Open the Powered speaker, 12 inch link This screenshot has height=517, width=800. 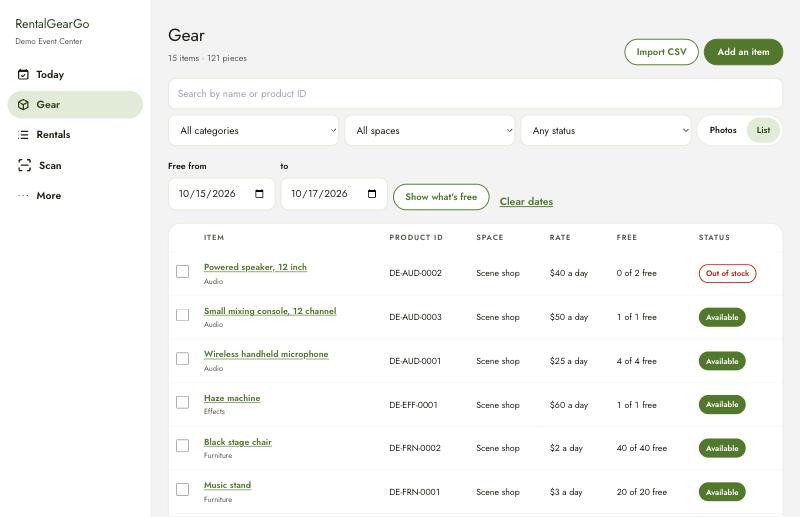pos(255,267)
